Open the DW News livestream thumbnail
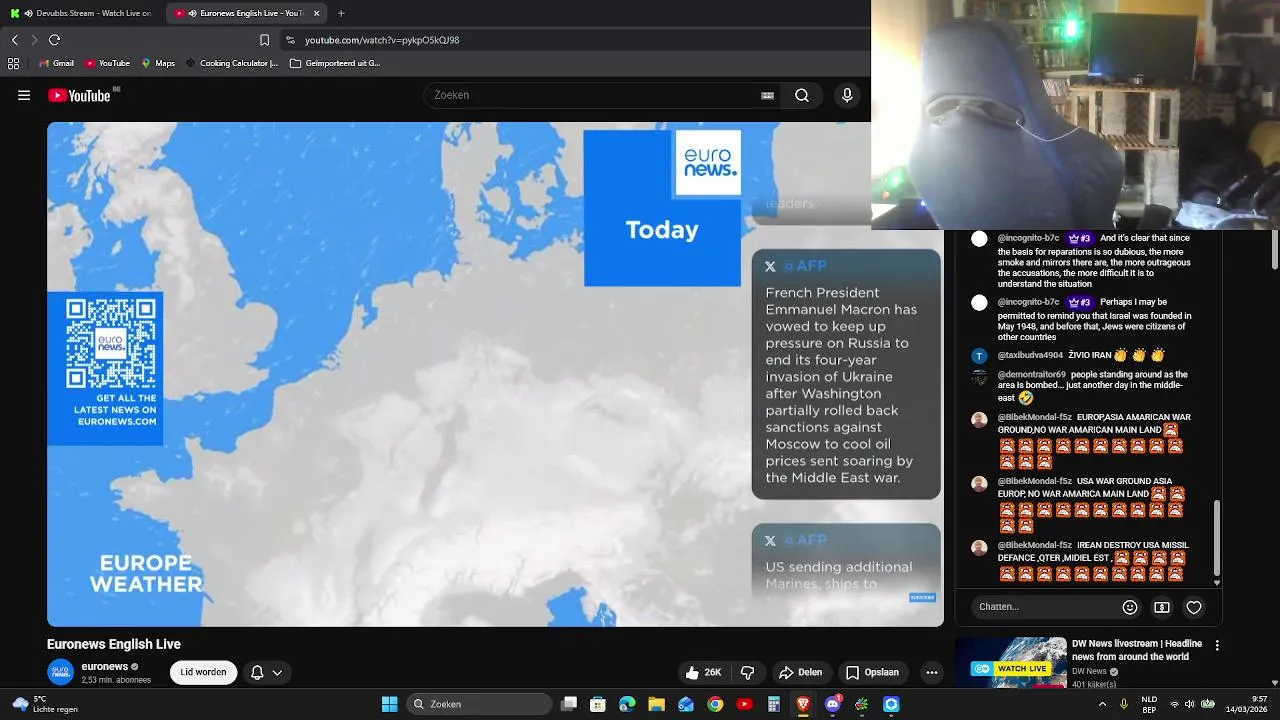Viewport: 1280px width, 720px height. click(x=1011, y=663)
